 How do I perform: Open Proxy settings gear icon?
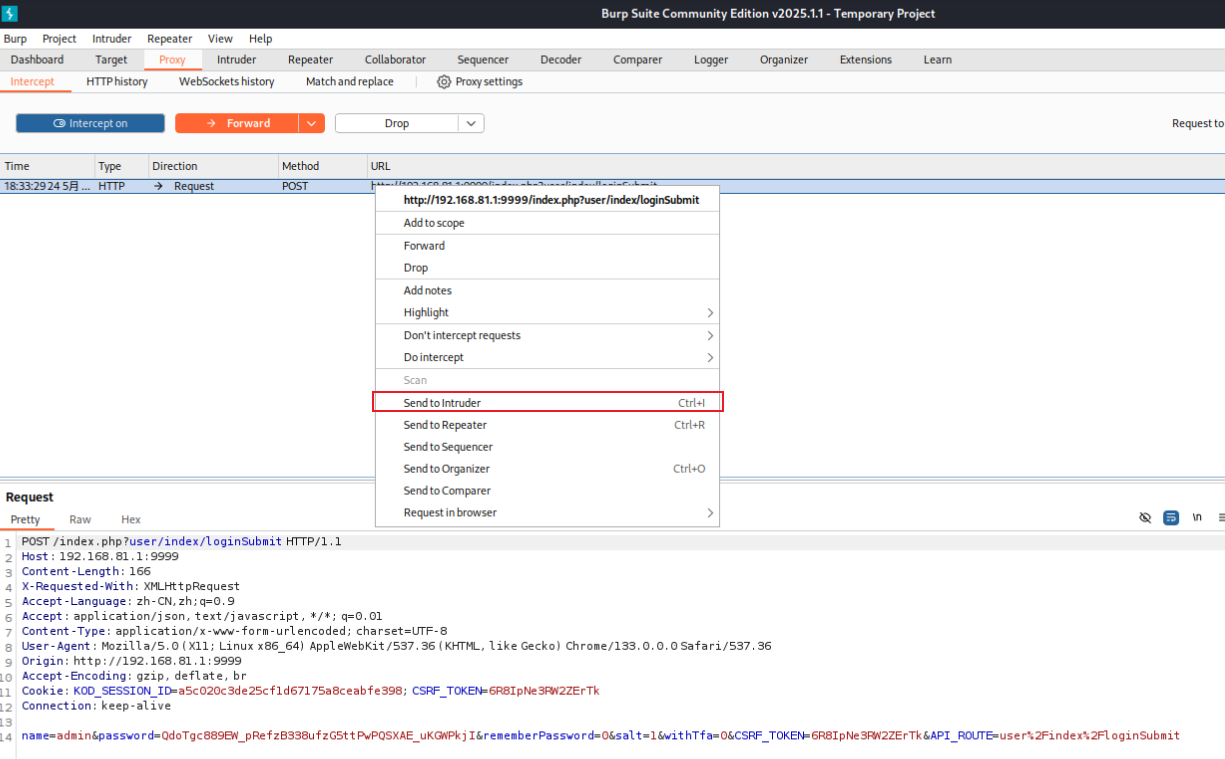point(444,82)
